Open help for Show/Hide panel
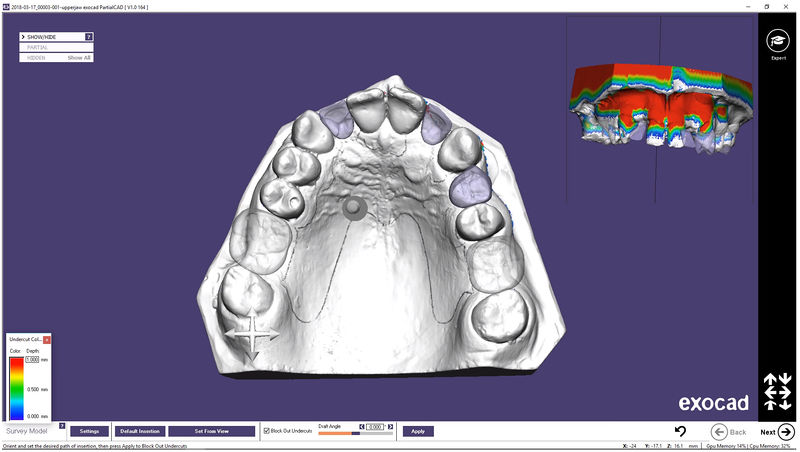The width and height of the screenshot is (800, 452). tap(89, 37)
